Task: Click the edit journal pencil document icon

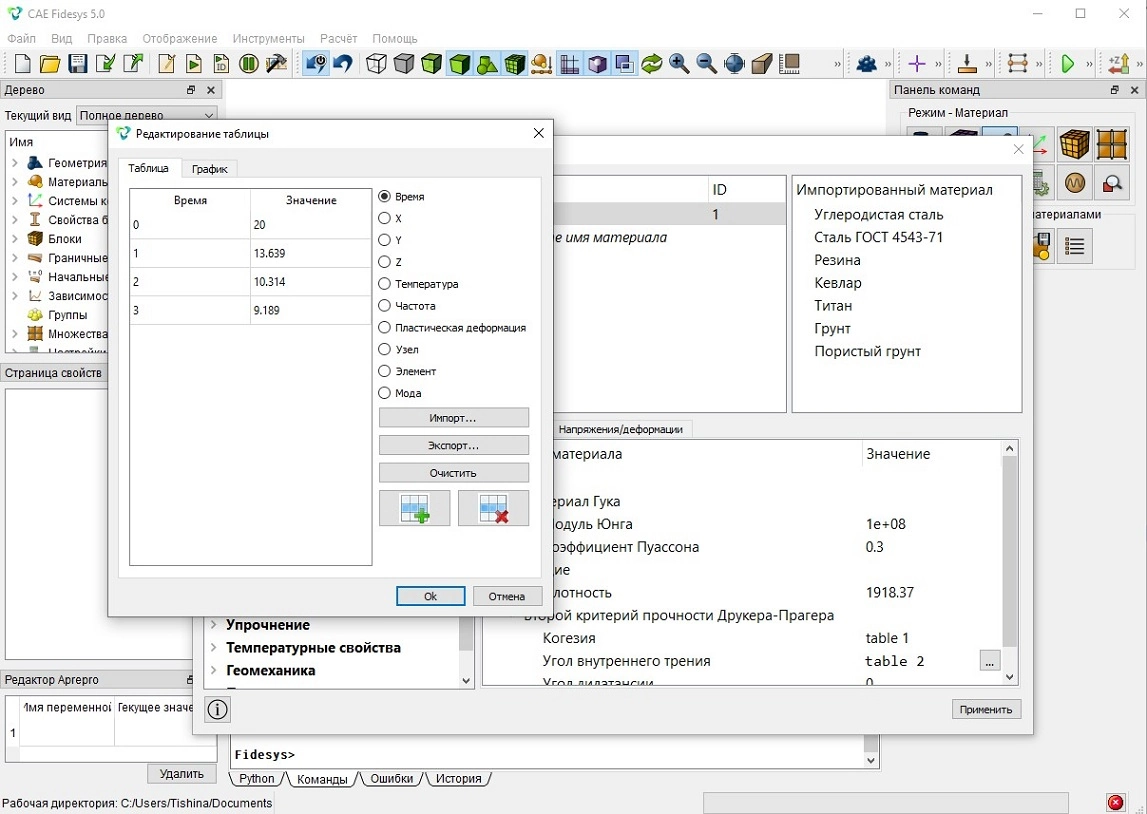Action: (x=166, y=64)
